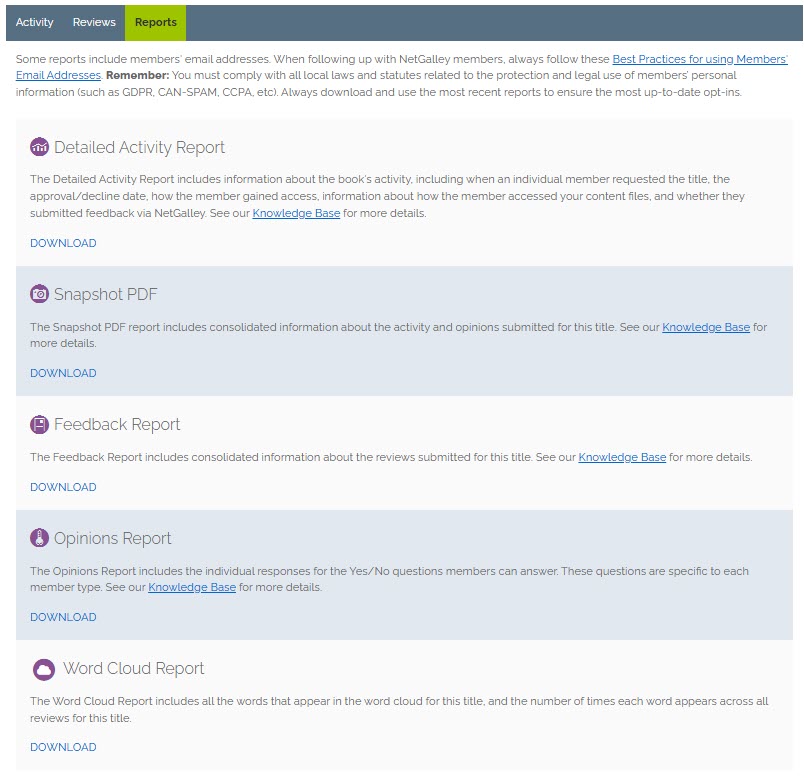The image size is (804, 781).
Task: Select the Reports tab
Action: point(155,22)
